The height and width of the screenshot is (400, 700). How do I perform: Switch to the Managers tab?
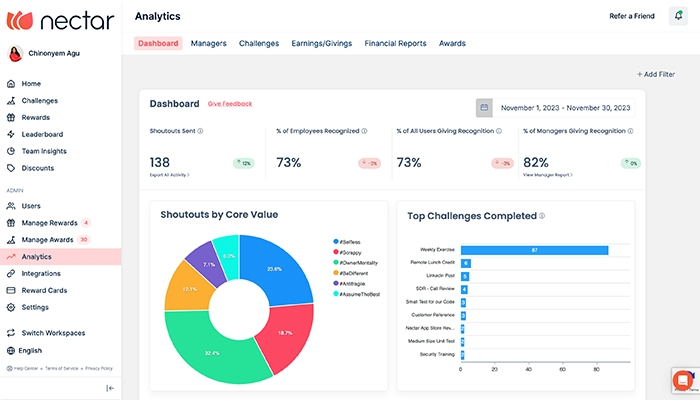coord(208,43)
